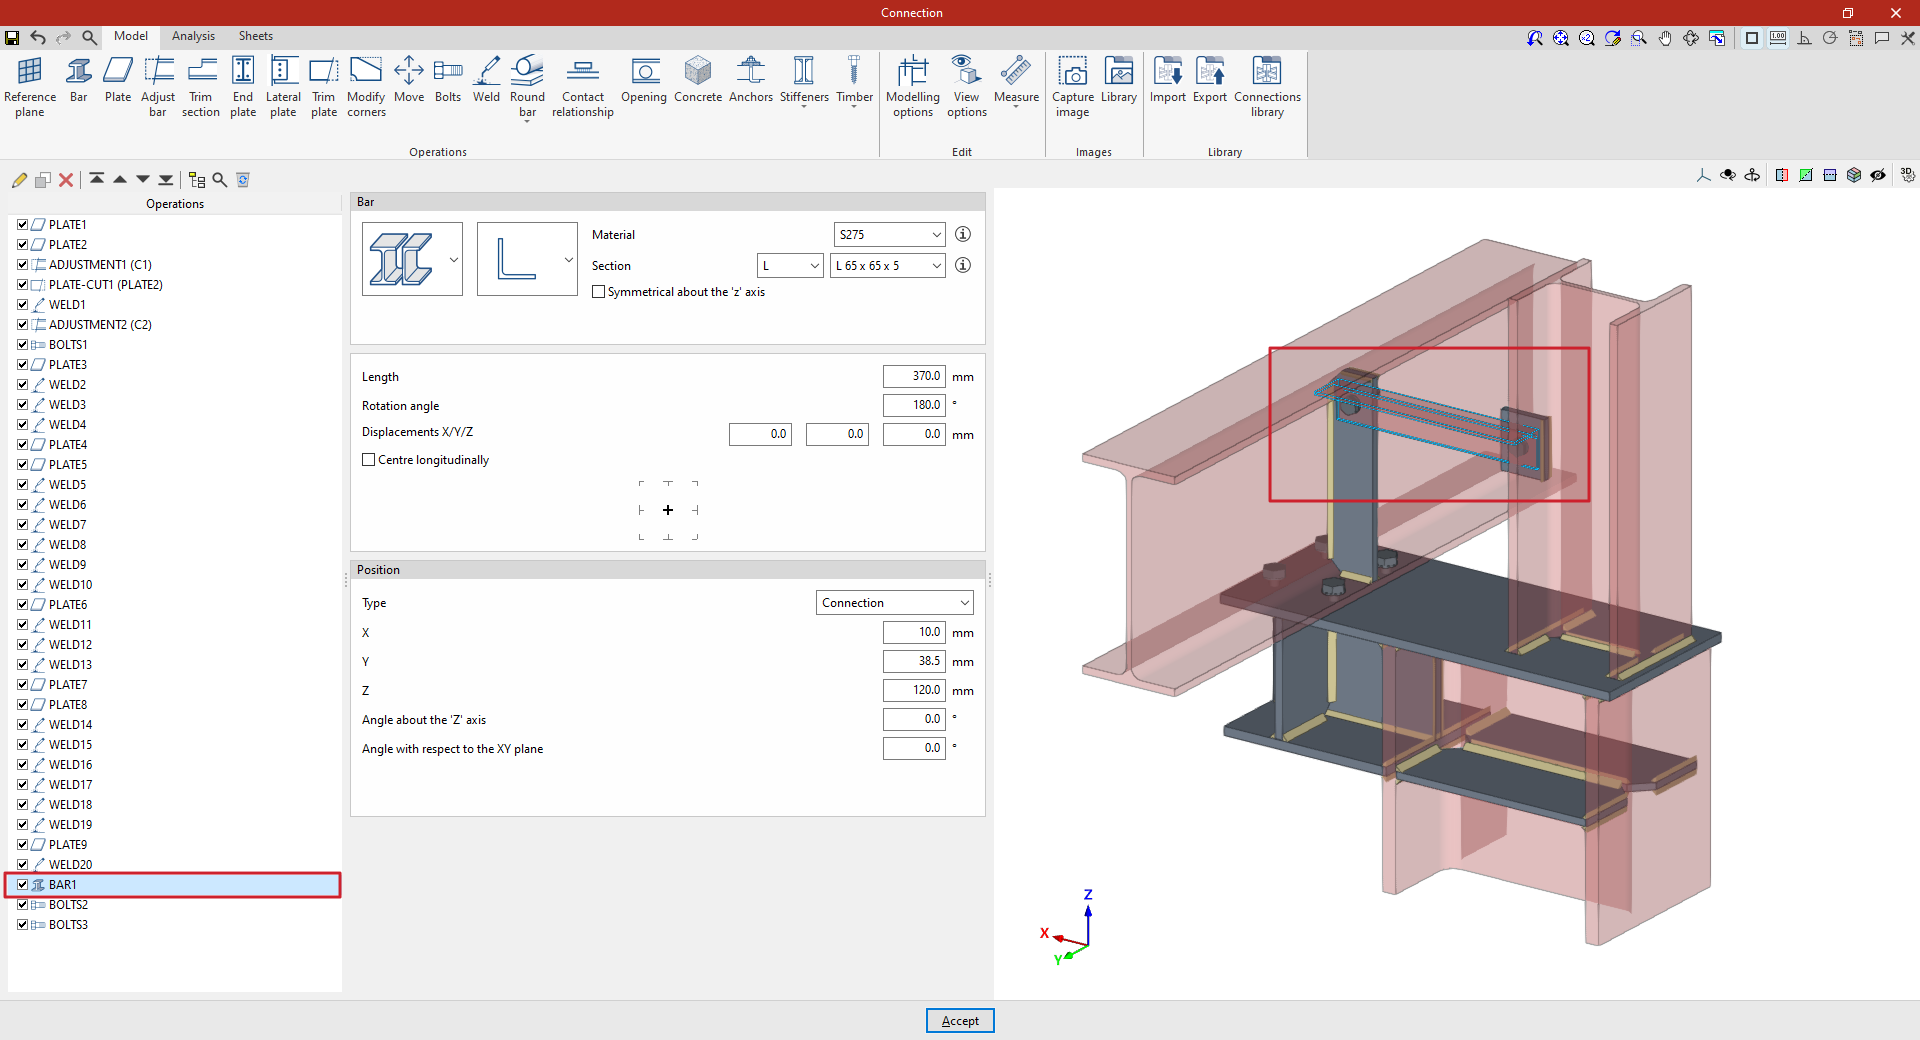Uncheck the BOLTS1 operation checkbox
Viewport: 1920px width, 1040px height.
point(22,345)
